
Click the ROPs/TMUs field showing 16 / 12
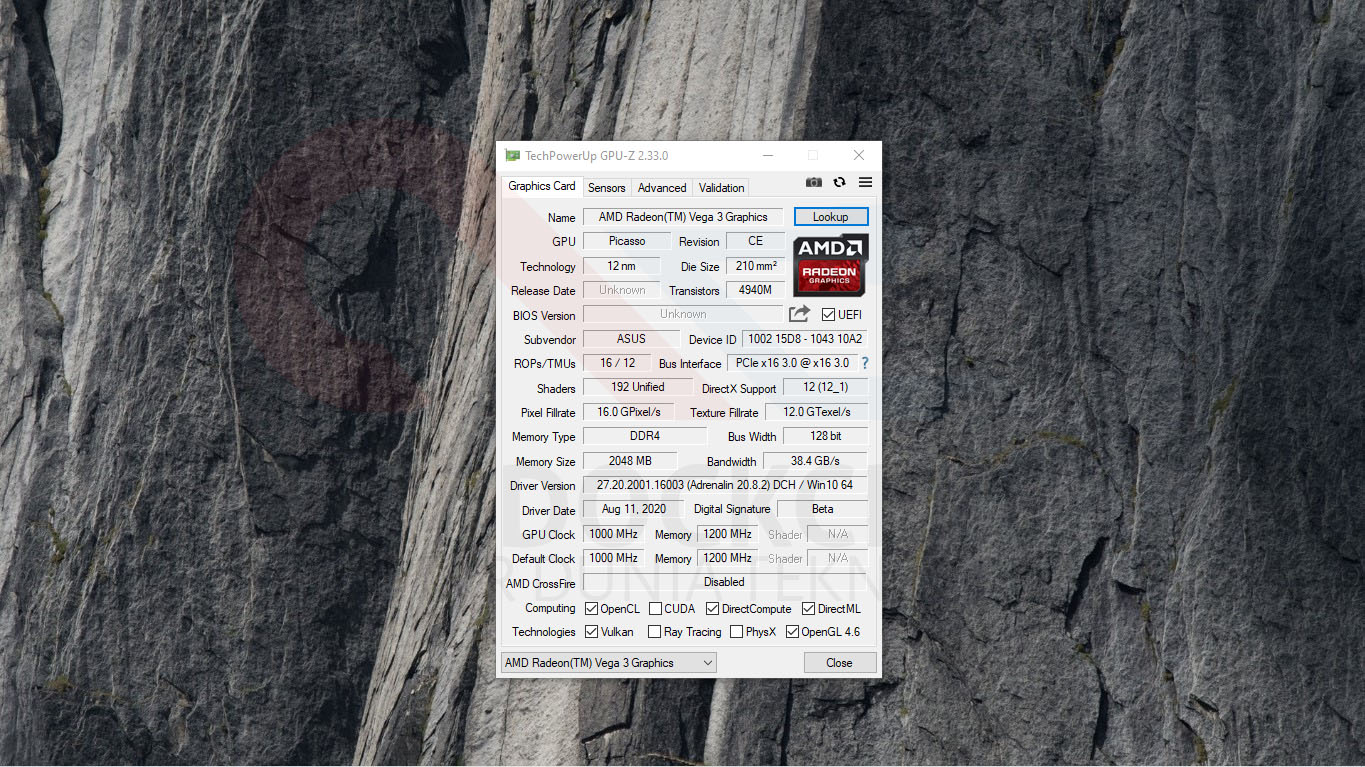[x=618, y=363]
